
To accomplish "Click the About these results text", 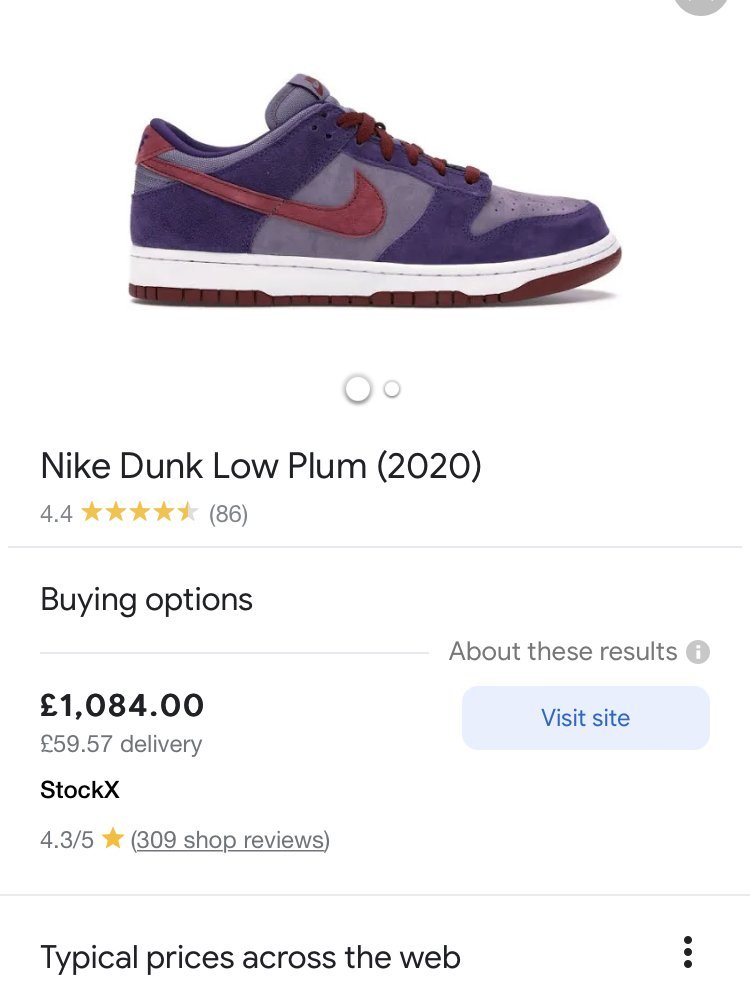I will 563,652.
